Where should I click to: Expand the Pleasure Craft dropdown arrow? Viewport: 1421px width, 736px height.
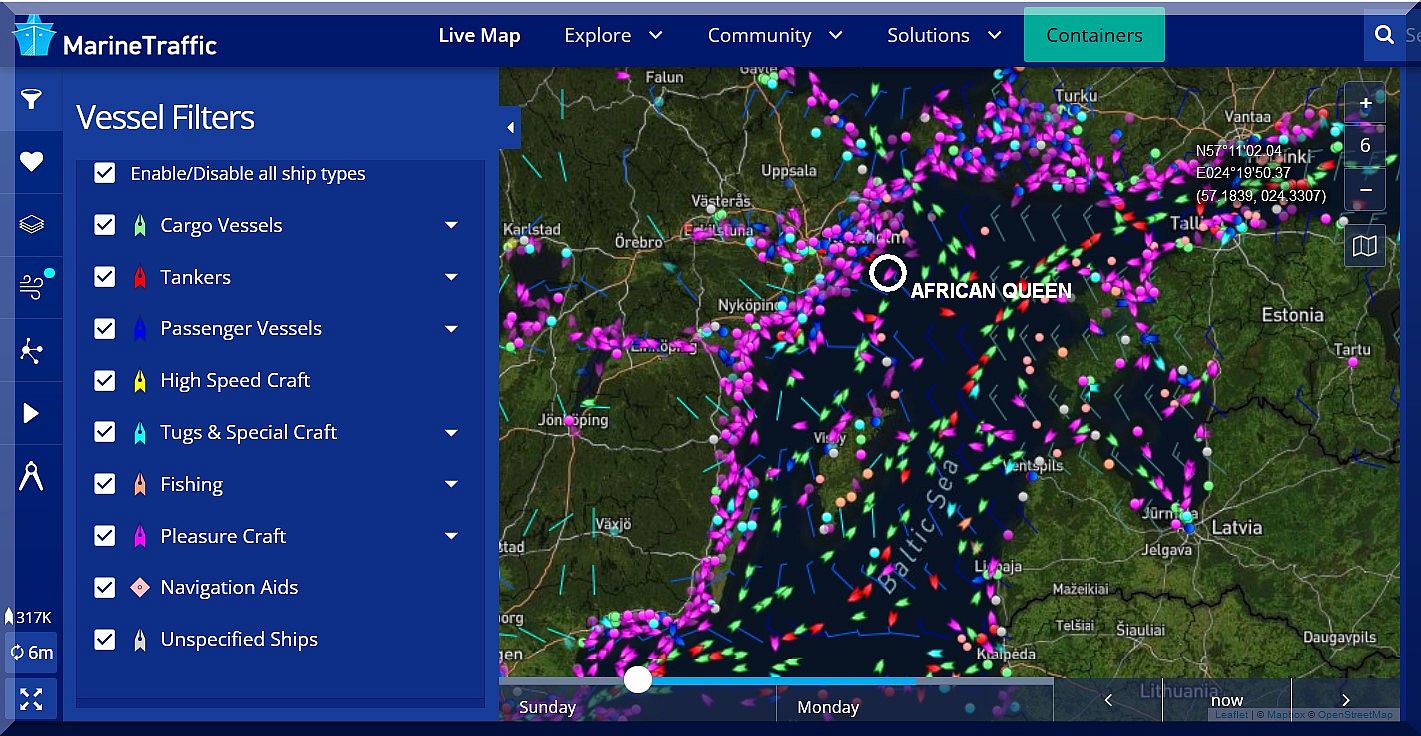(x=451, y=536)
